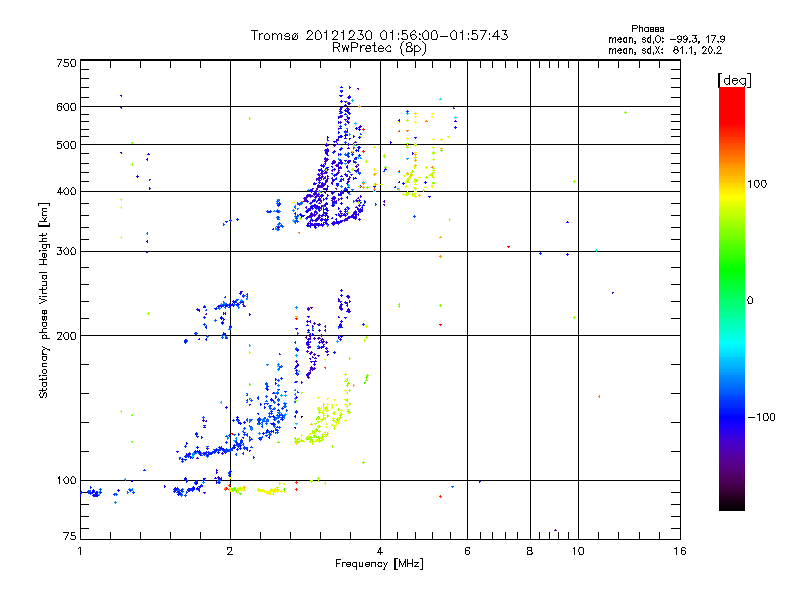Click the y-axis tick label '750'

coord(67,64)
